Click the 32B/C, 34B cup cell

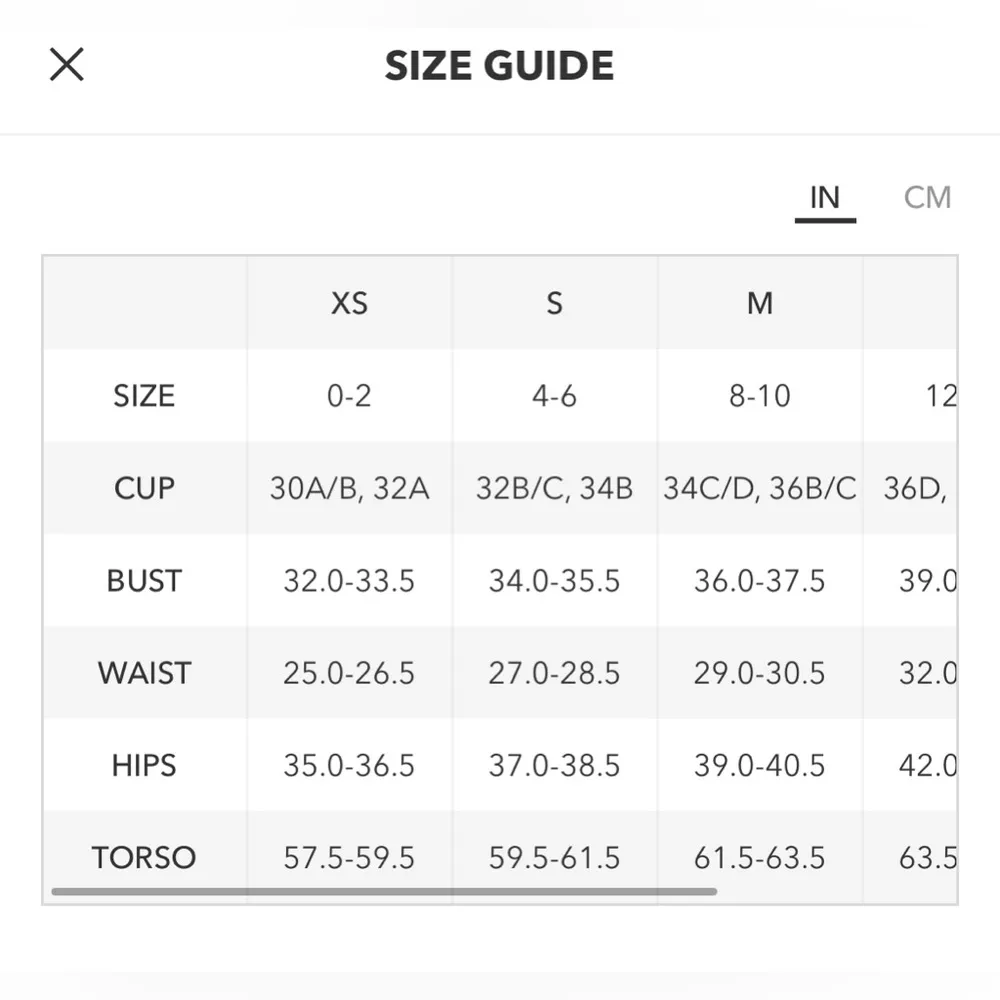coord(555,489)
